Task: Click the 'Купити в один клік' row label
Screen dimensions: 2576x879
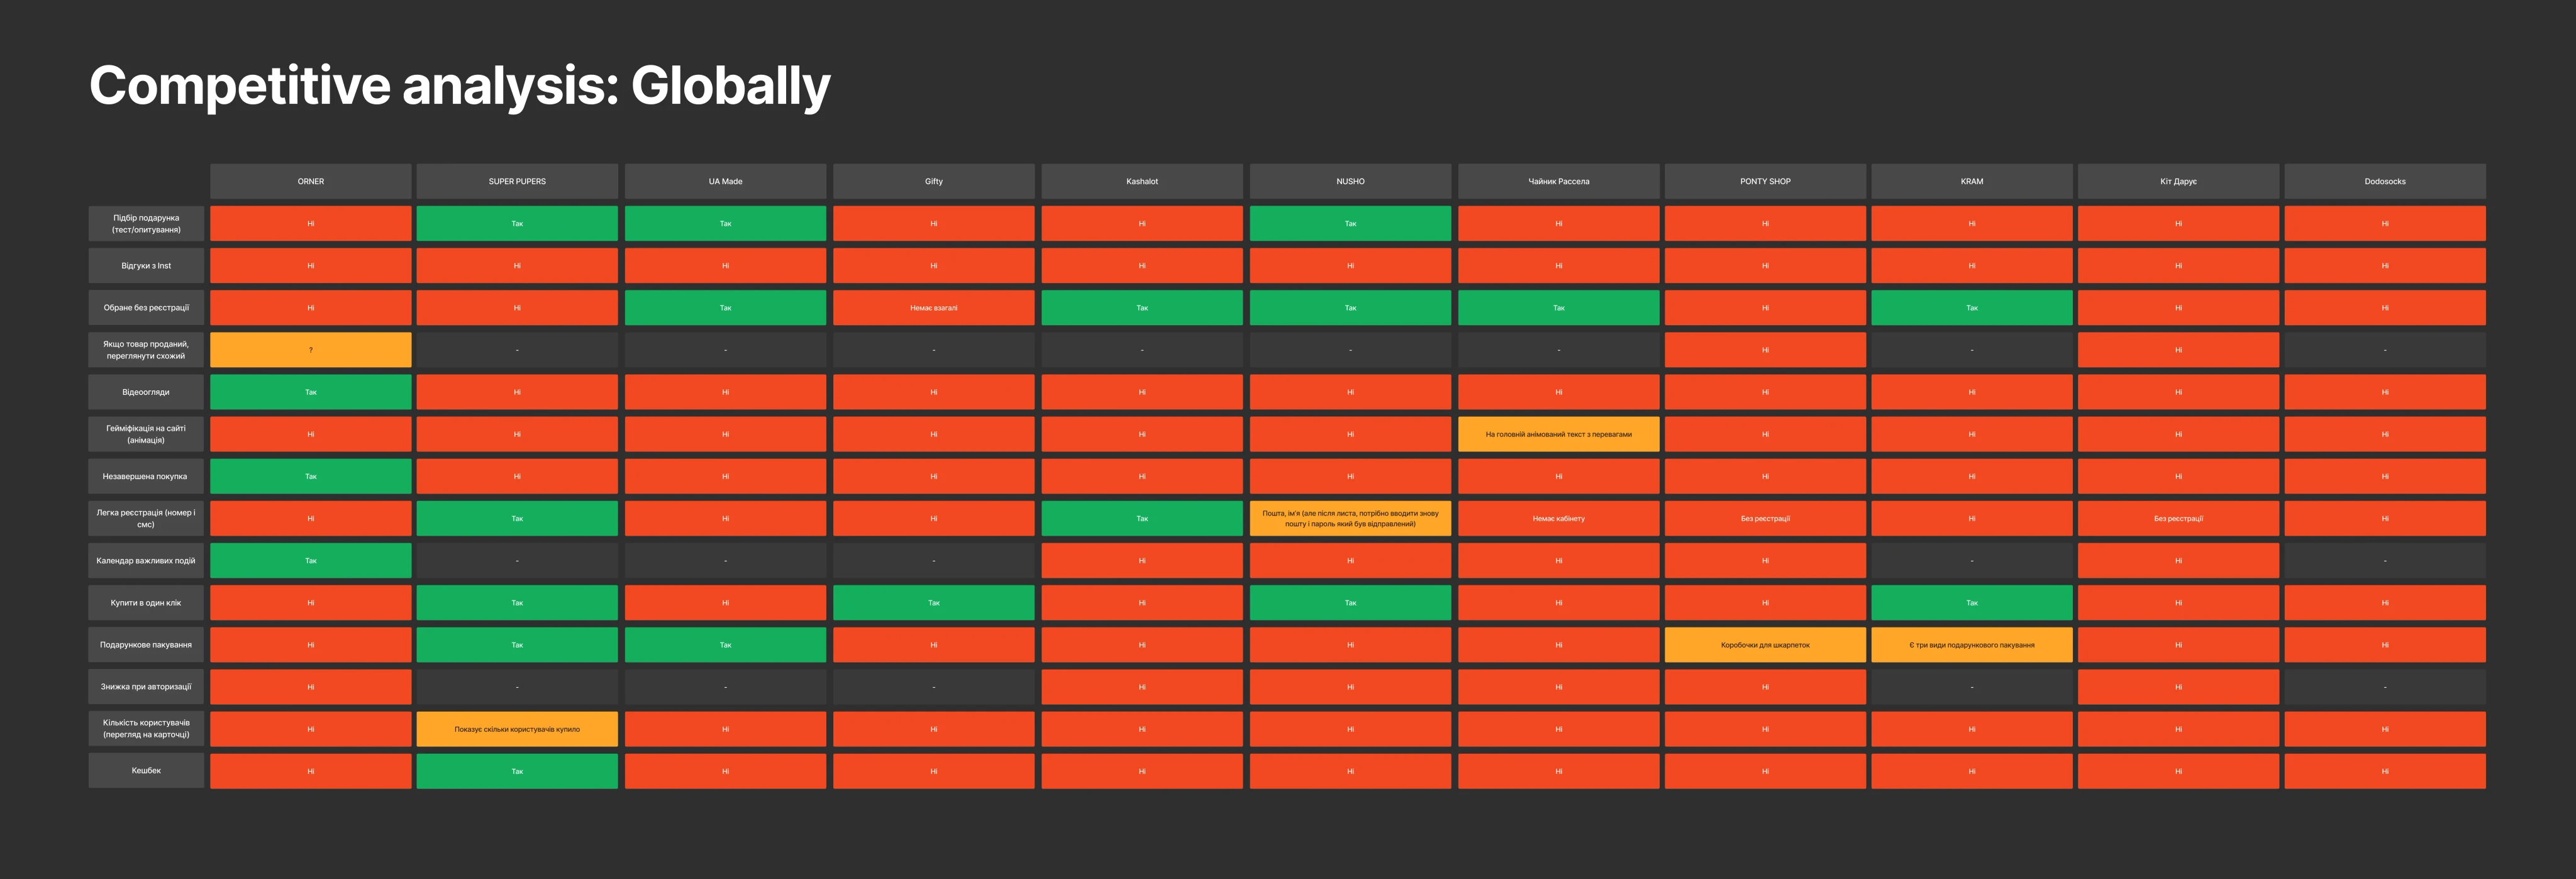Action: click(x=146, y=603)
